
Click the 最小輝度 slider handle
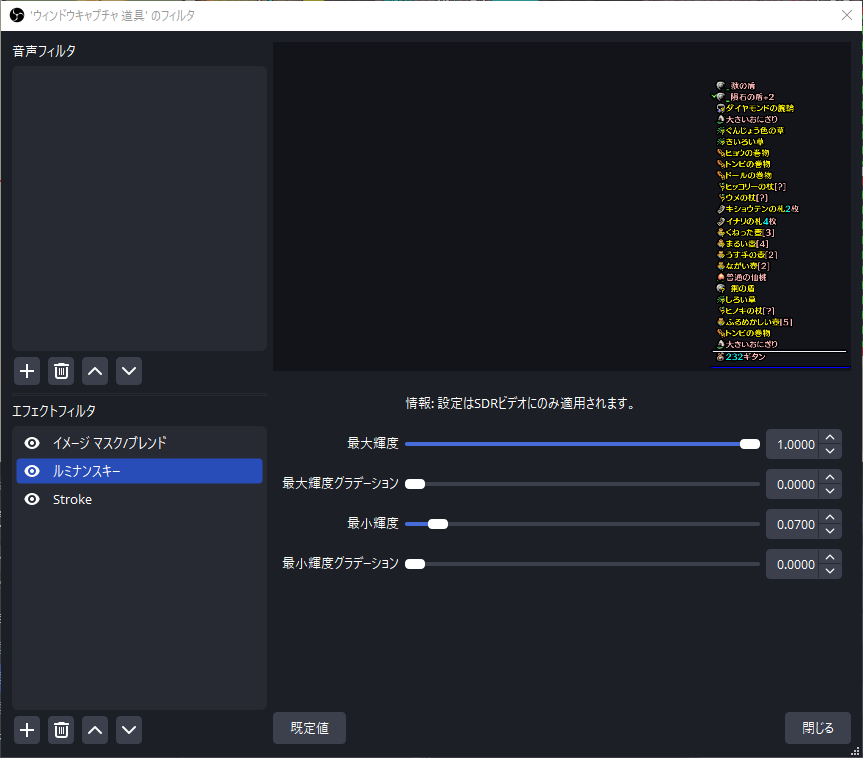437,524
